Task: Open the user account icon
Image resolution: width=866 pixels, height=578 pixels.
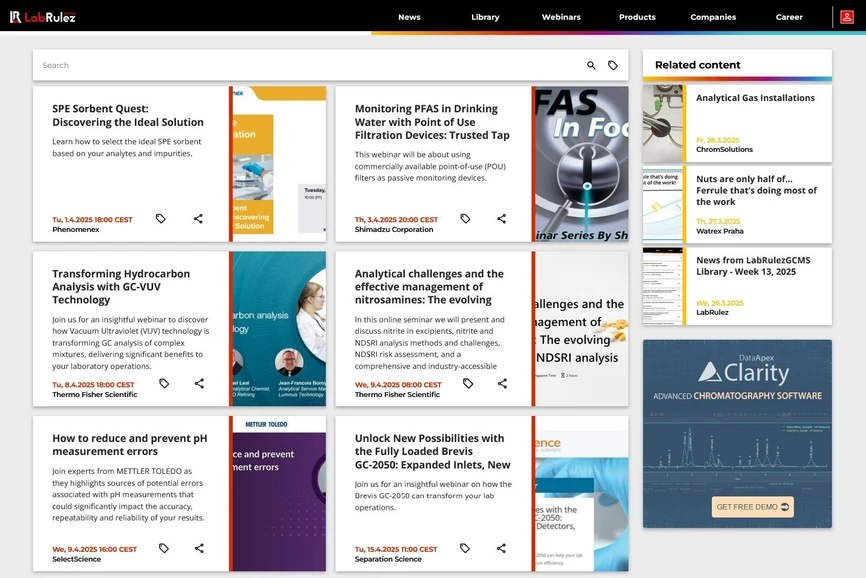Action: [847, 17]
